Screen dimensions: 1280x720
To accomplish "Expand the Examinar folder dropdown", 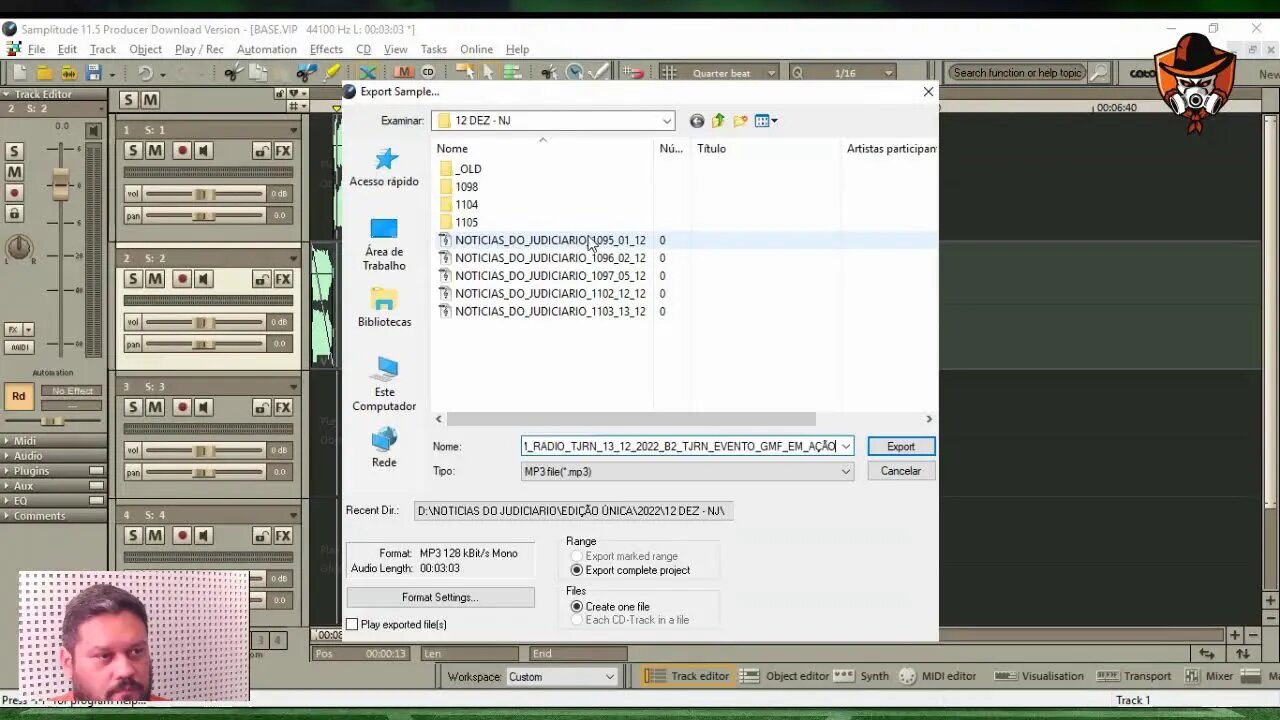I will (x=667, y=121).
